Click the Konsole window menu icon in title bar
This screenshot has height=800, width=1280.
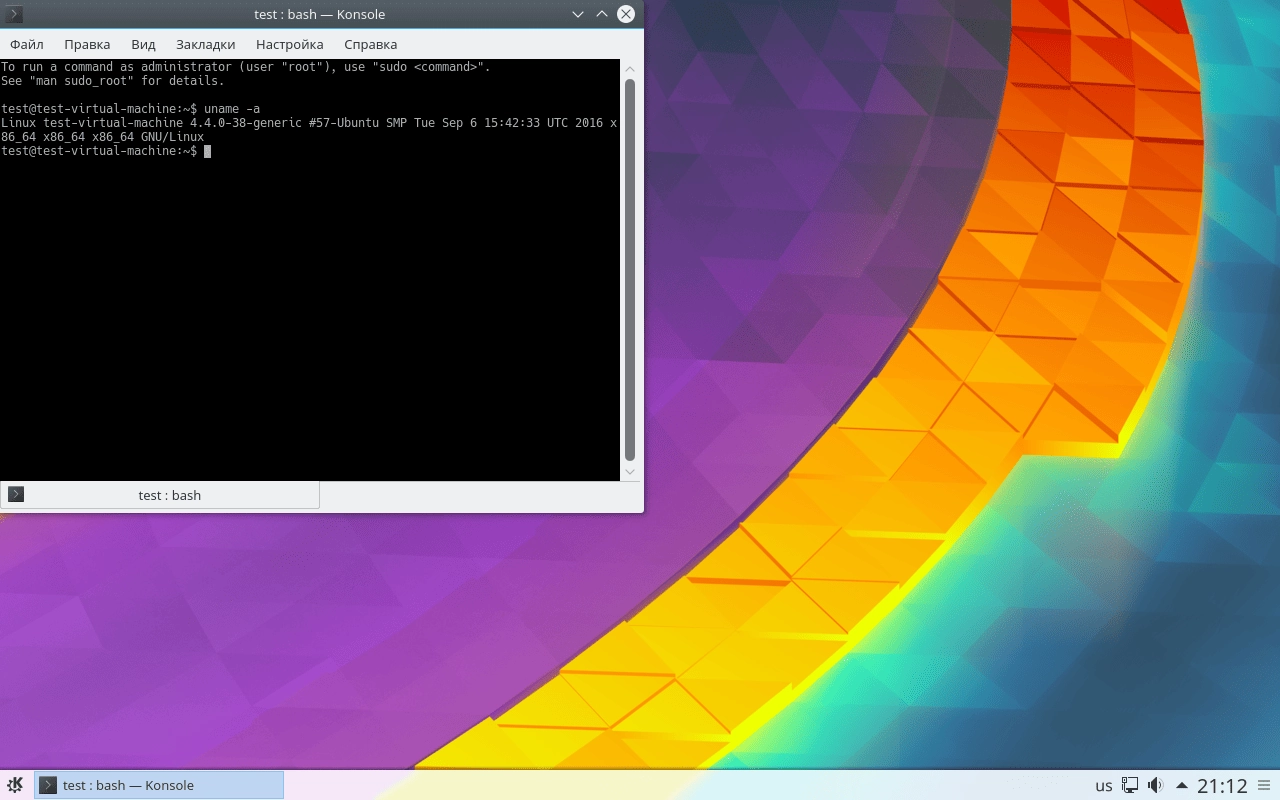pos(14,14)
